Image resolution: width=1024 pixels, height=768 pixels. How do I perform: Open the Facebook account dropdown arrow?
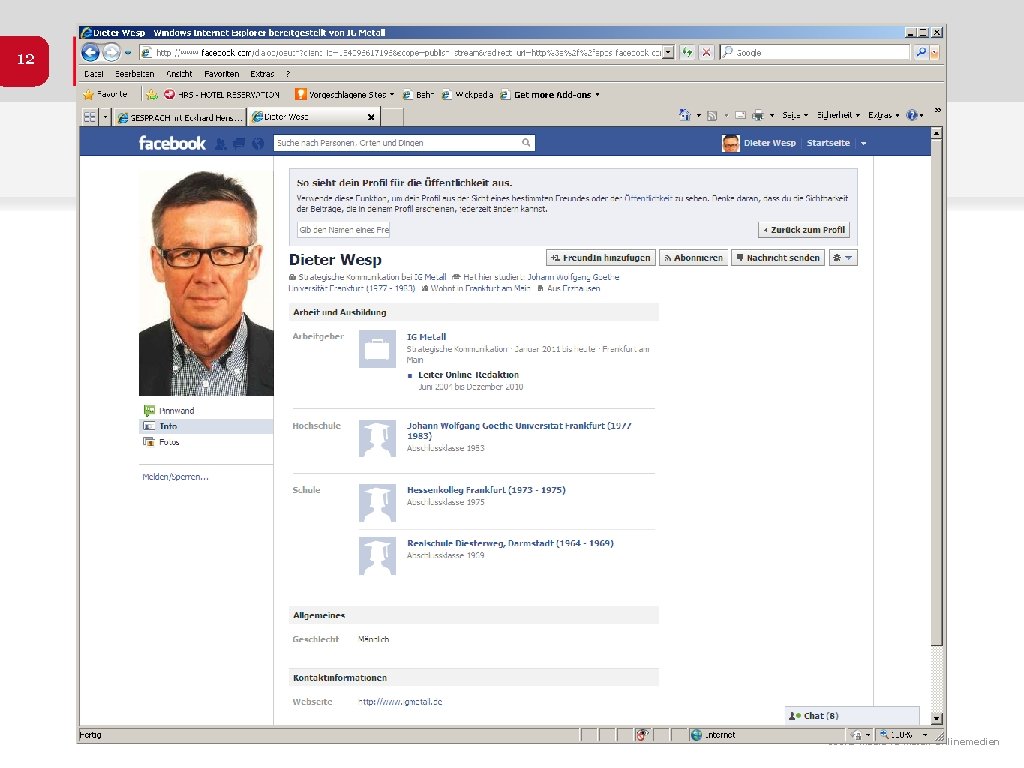(x=863, y=143)
